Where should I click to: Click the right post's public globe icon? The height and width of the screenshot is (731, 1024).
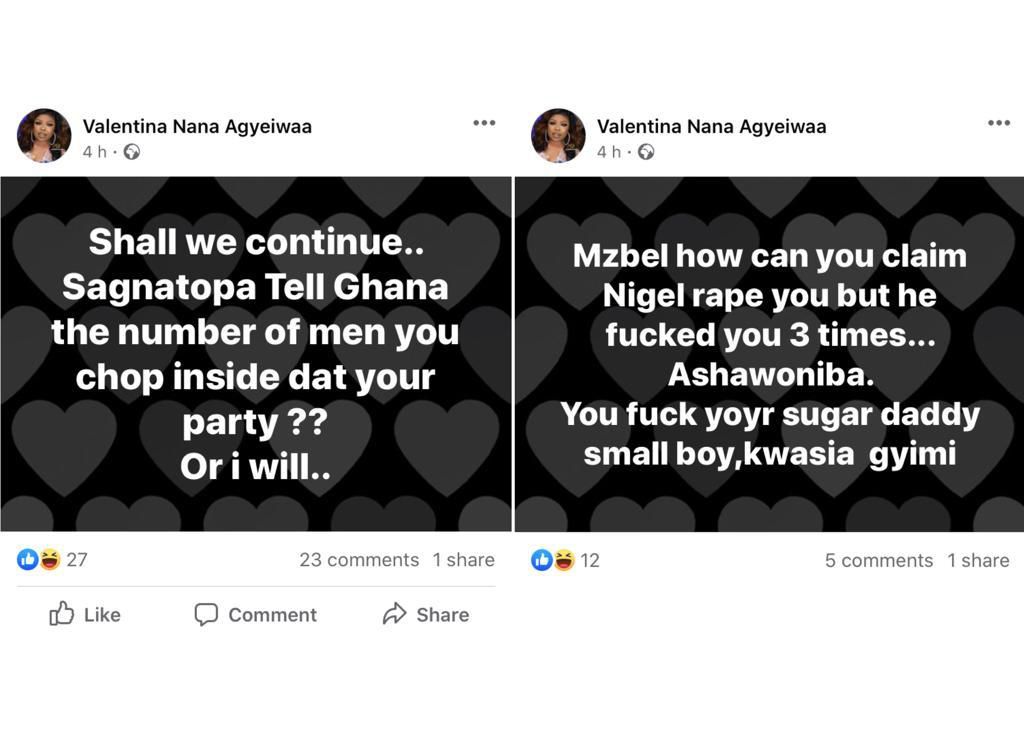(646, 152)
